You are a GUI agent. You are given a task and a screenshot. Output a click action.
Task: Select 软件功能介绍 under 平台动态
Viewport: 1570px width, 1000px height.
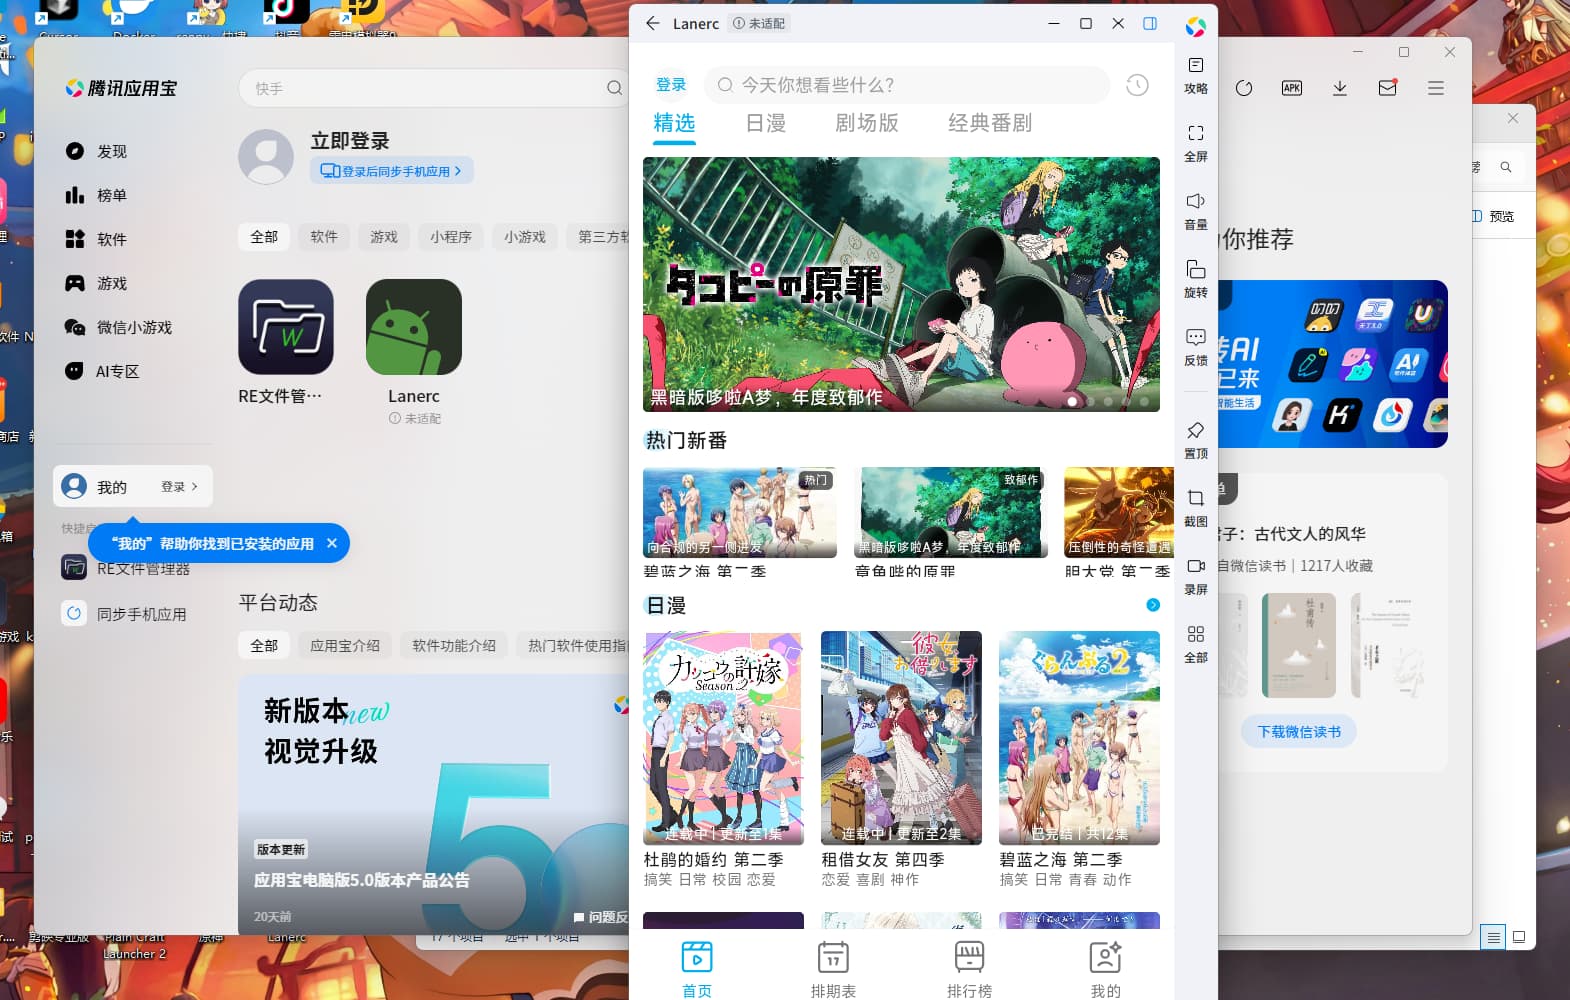click(x=454, y=646)
